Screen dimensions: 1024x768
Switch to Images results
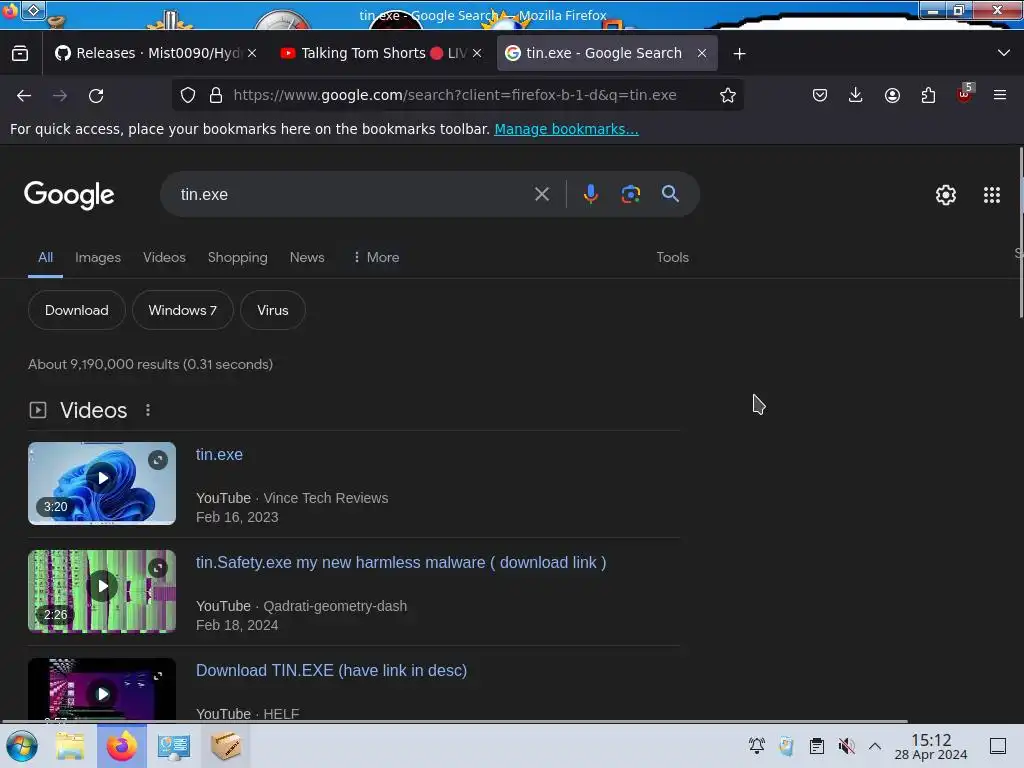click(98, 257)
